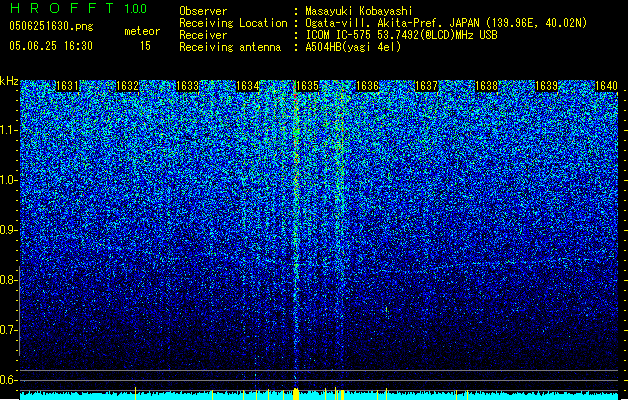Click time marker 1631
This screenshot has height=400, width=629.
tap(67, 86)
